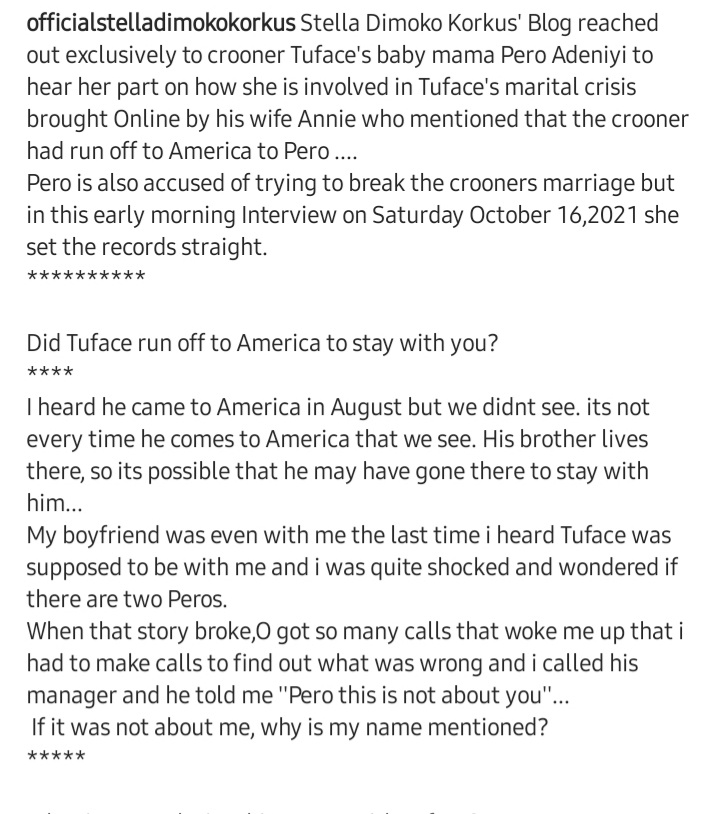Open the officialstelladimokokorkus profile username
The image size is (720, 814).
[161, 23]
